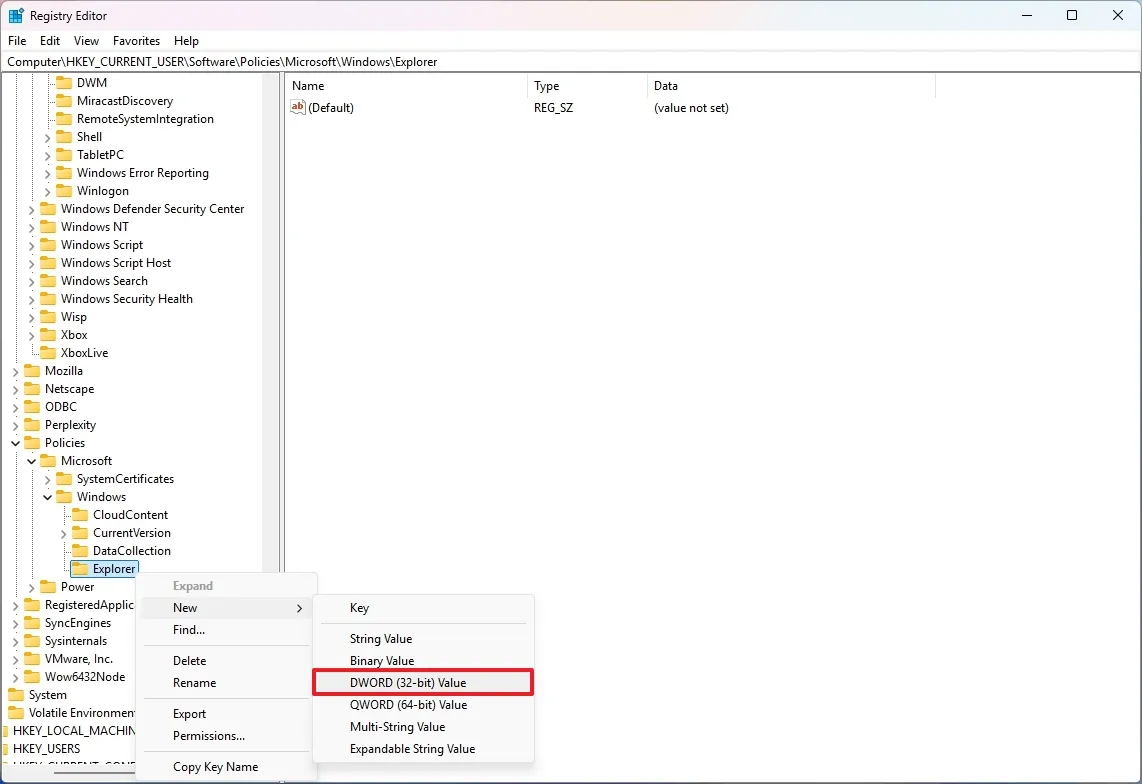This screenshot has height=784, width=1142.
Task: Select the Winlogon folder icon
Action: [x=65, y=190]
